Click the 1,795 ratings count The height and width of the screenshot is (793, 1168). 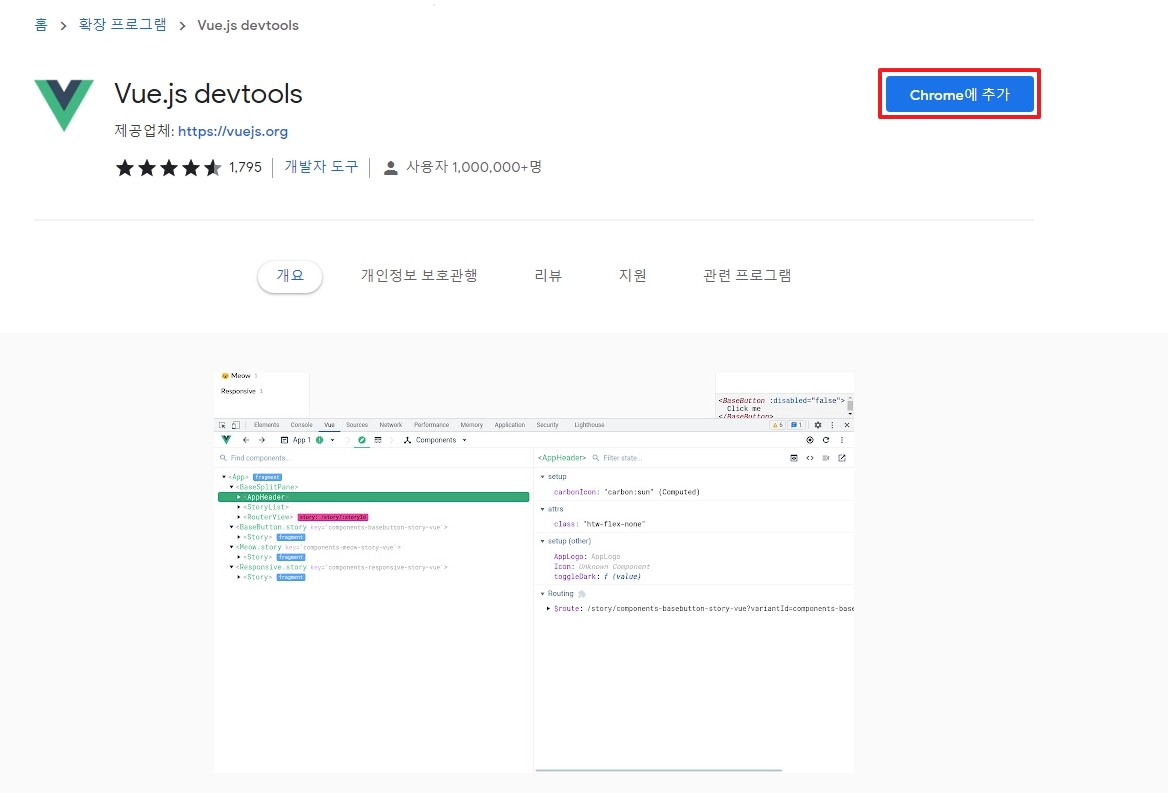[245, 168]
